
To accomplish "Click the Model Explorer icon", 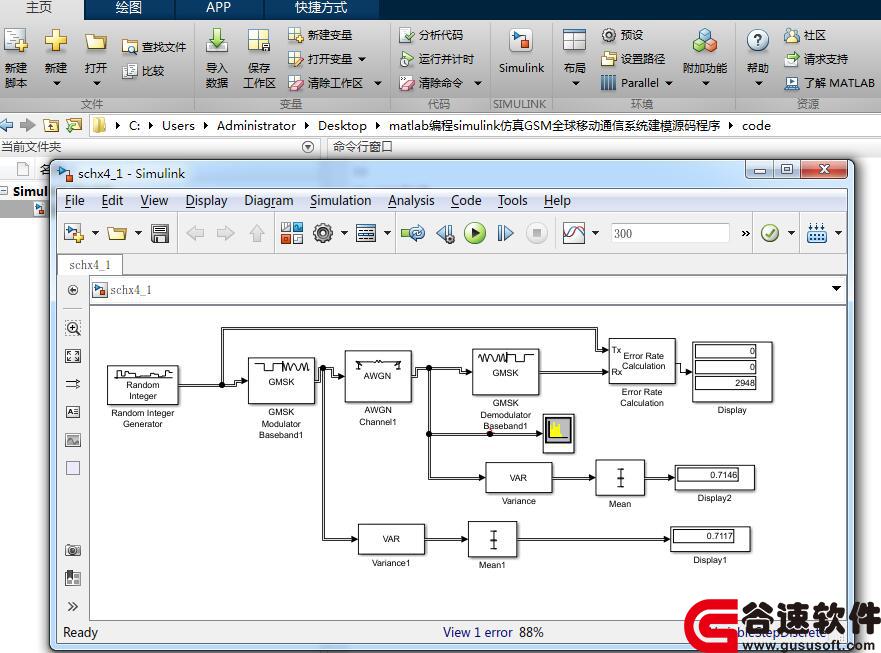I will coord(366,233).
